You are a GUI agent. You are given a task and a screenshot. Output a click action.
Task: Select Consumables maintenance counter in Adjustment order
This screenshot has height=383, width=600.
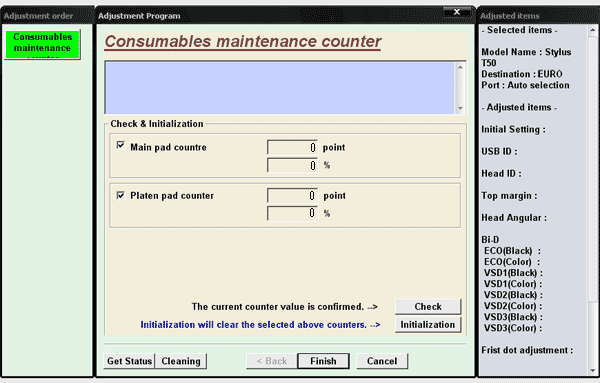(x=42, y=44)
